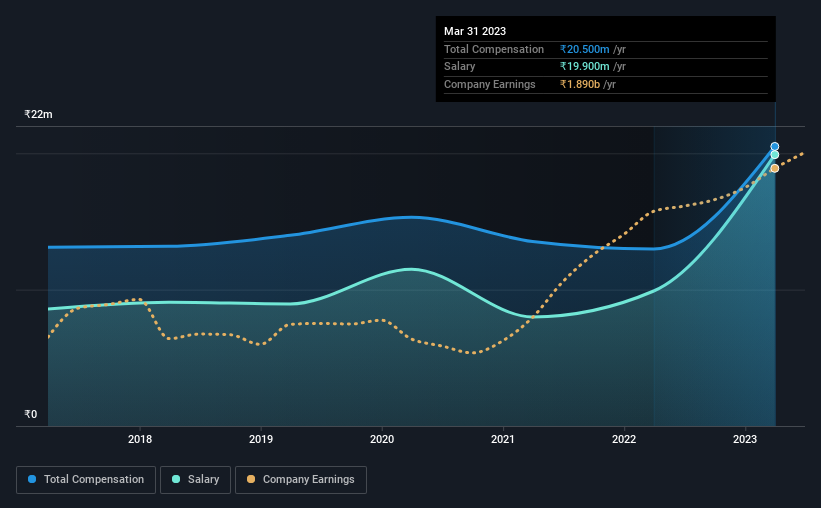Click the ₹20.500m Total Compensation tooltip value
This screenshot has height=508, width=821.
(584, 49)
